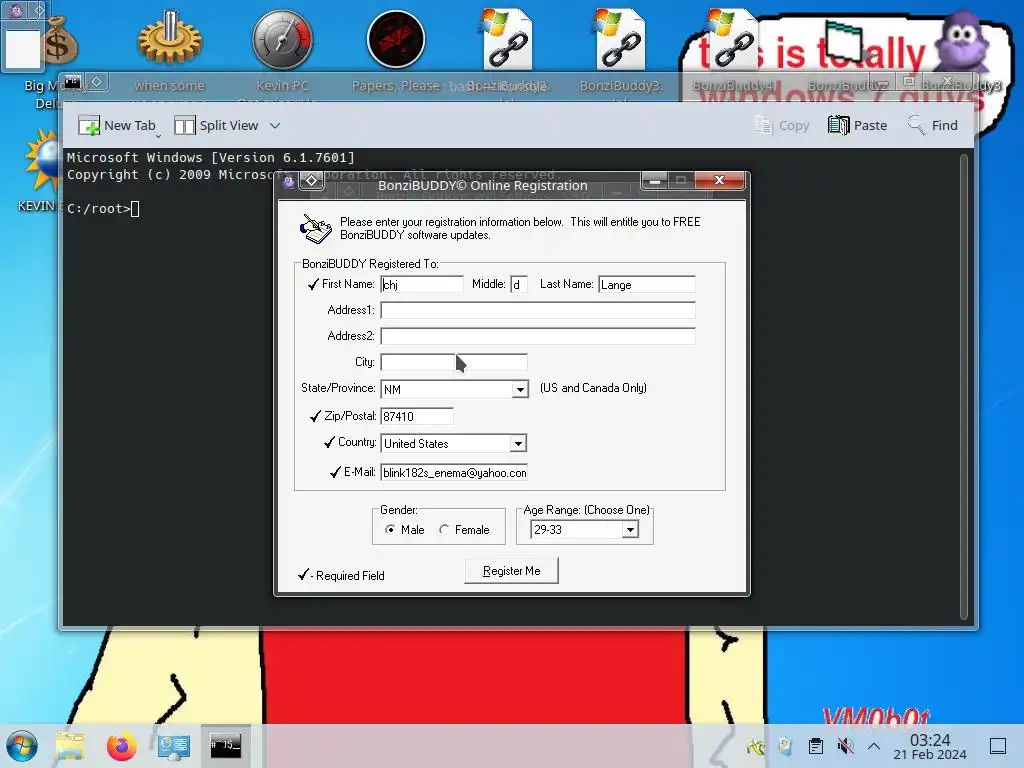Click the document tray icon beside the leaf

[x=786, y=746]
